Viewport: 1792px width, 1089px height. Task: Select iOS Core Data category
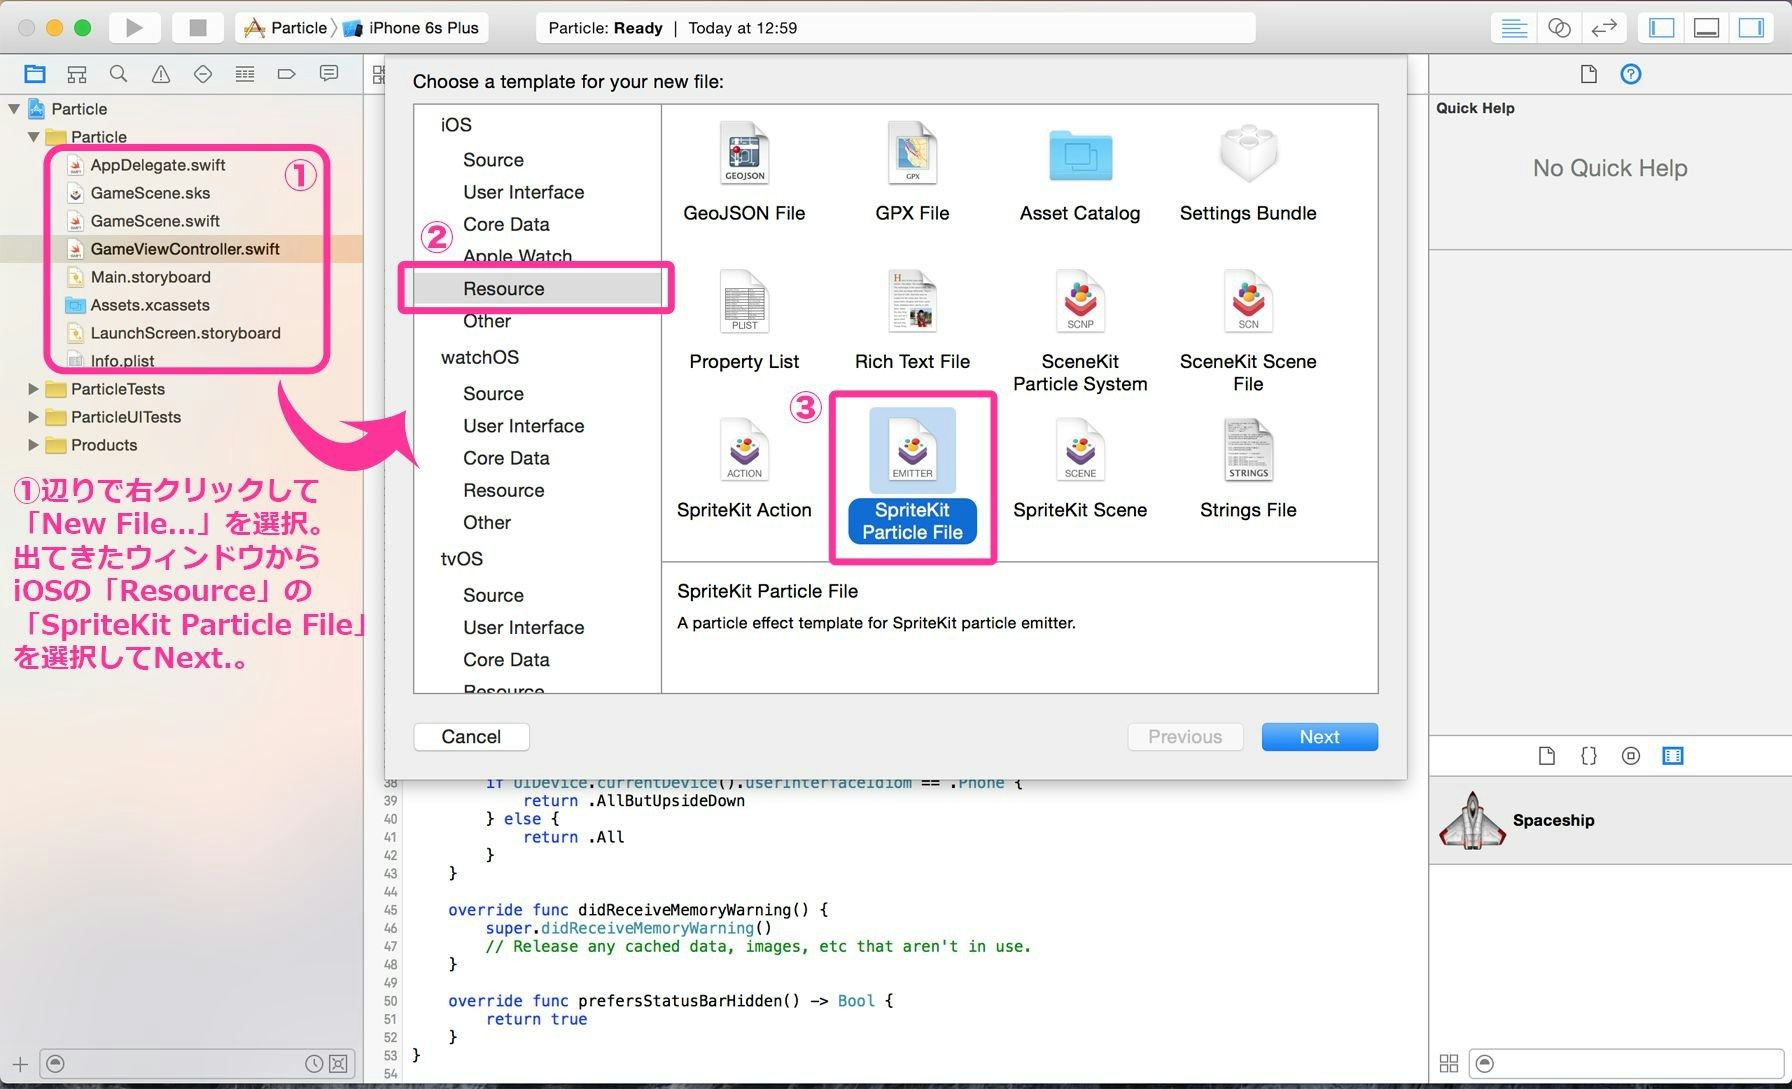pyautogui.click(x=506, y=224)
